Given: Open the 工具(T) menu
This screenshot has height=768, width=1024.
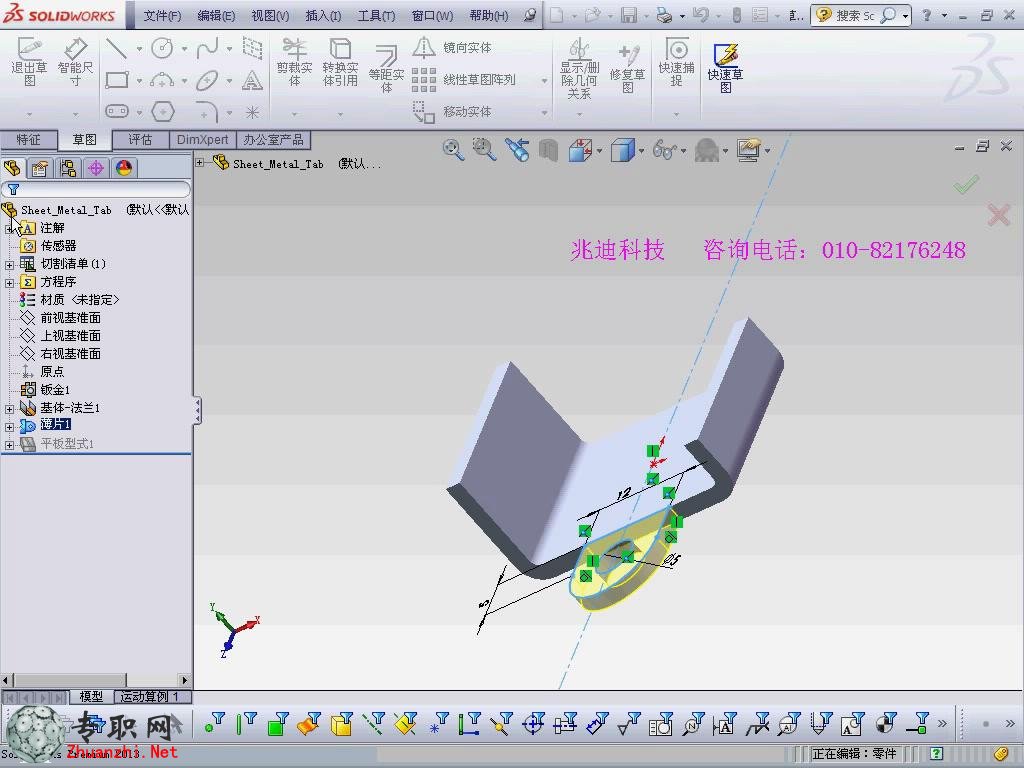Looking at the screenshot, I should tap(376, 16).
